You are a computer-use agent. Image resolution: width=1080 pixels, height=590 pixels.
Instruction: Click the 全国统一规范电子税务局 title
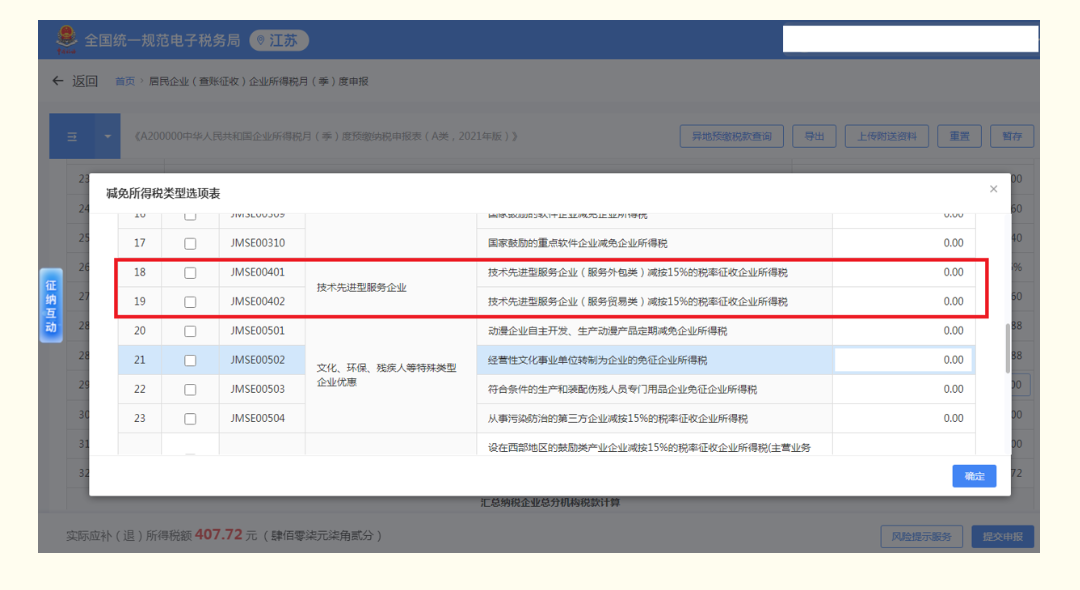click(x=162, y=41)
